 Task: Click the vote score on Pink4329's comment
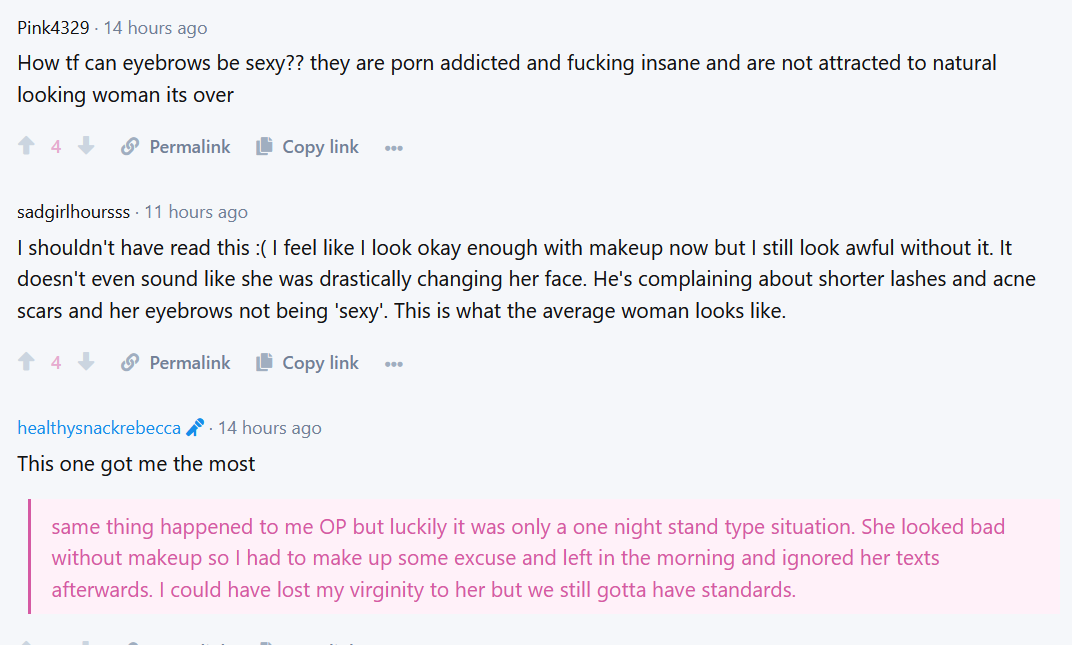[56, 147]
